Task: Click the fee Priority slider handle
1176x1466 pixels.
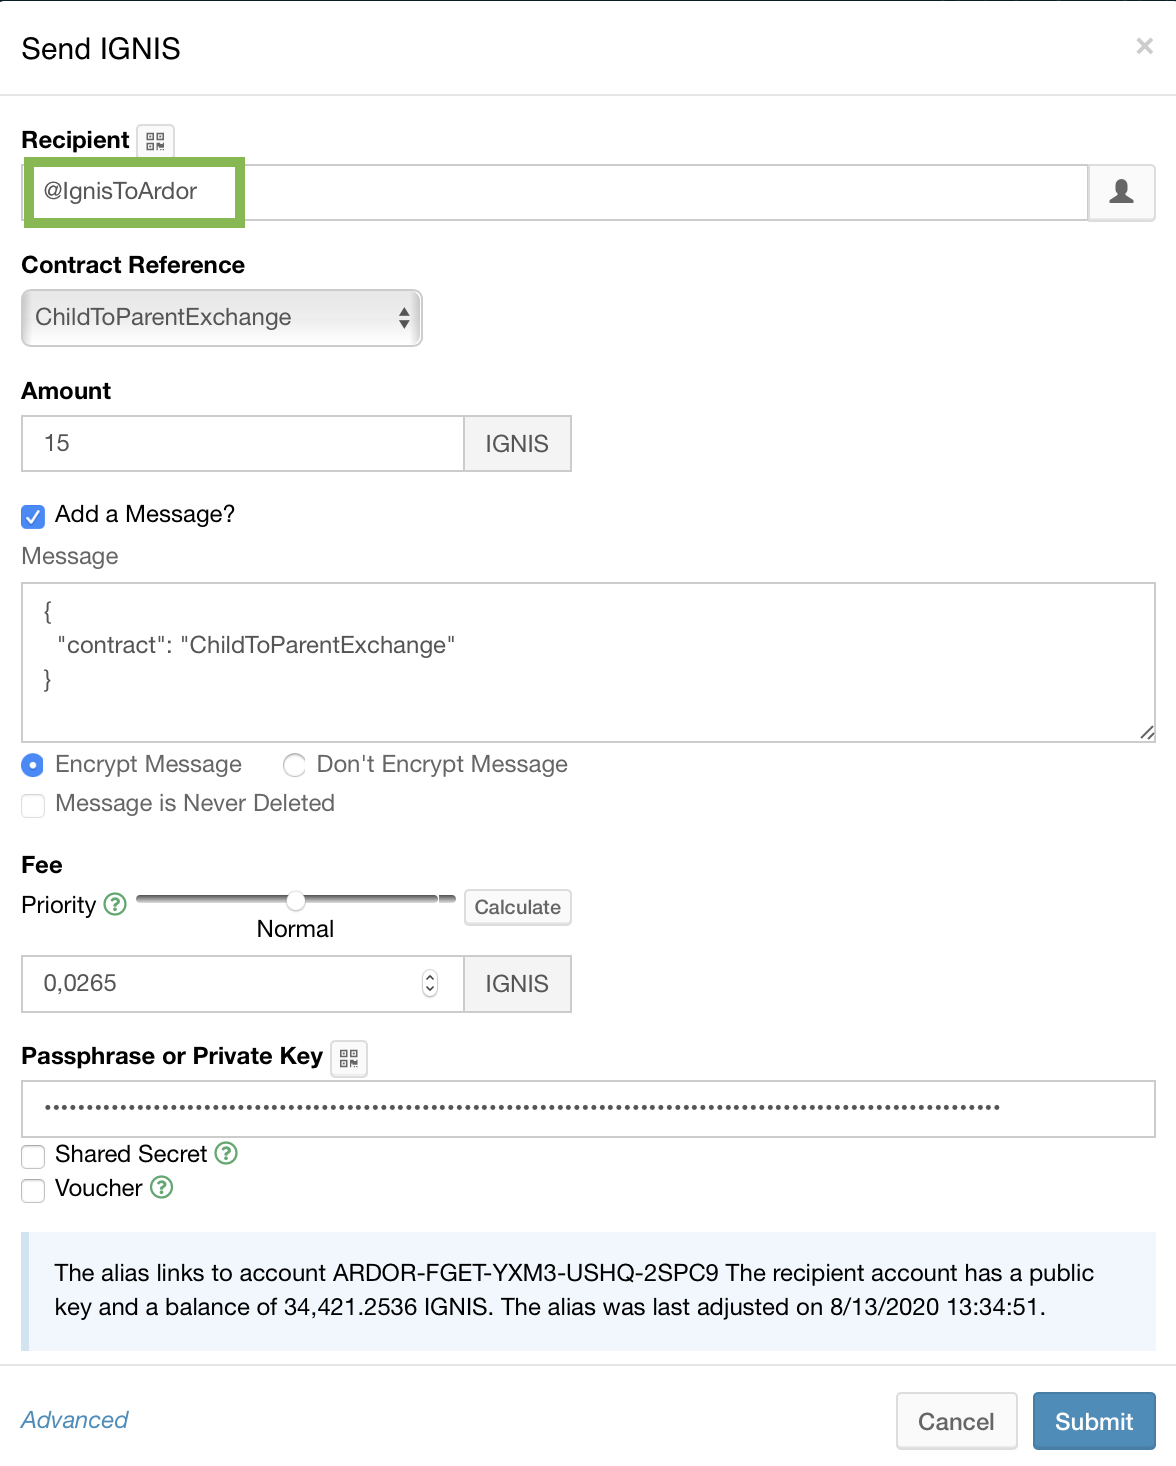Action: tap(296, 901)
